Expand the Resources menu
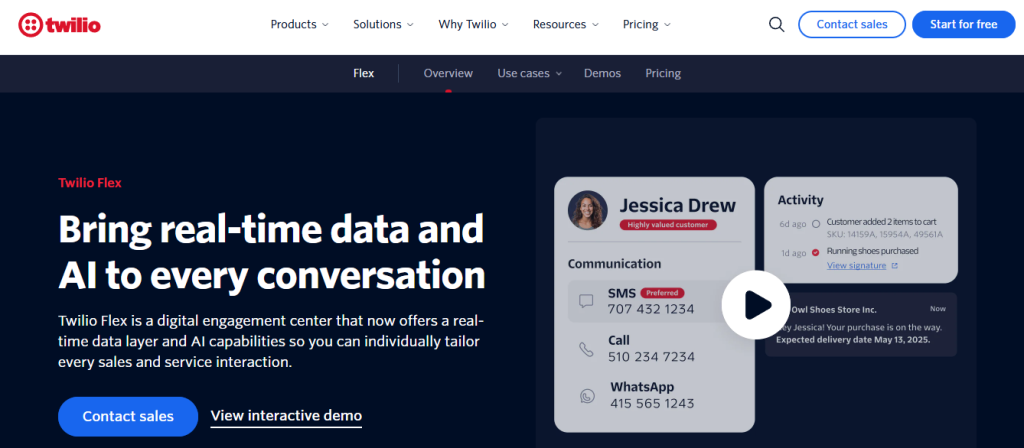This screenshot has height=448, width=1024. [566, 25]
